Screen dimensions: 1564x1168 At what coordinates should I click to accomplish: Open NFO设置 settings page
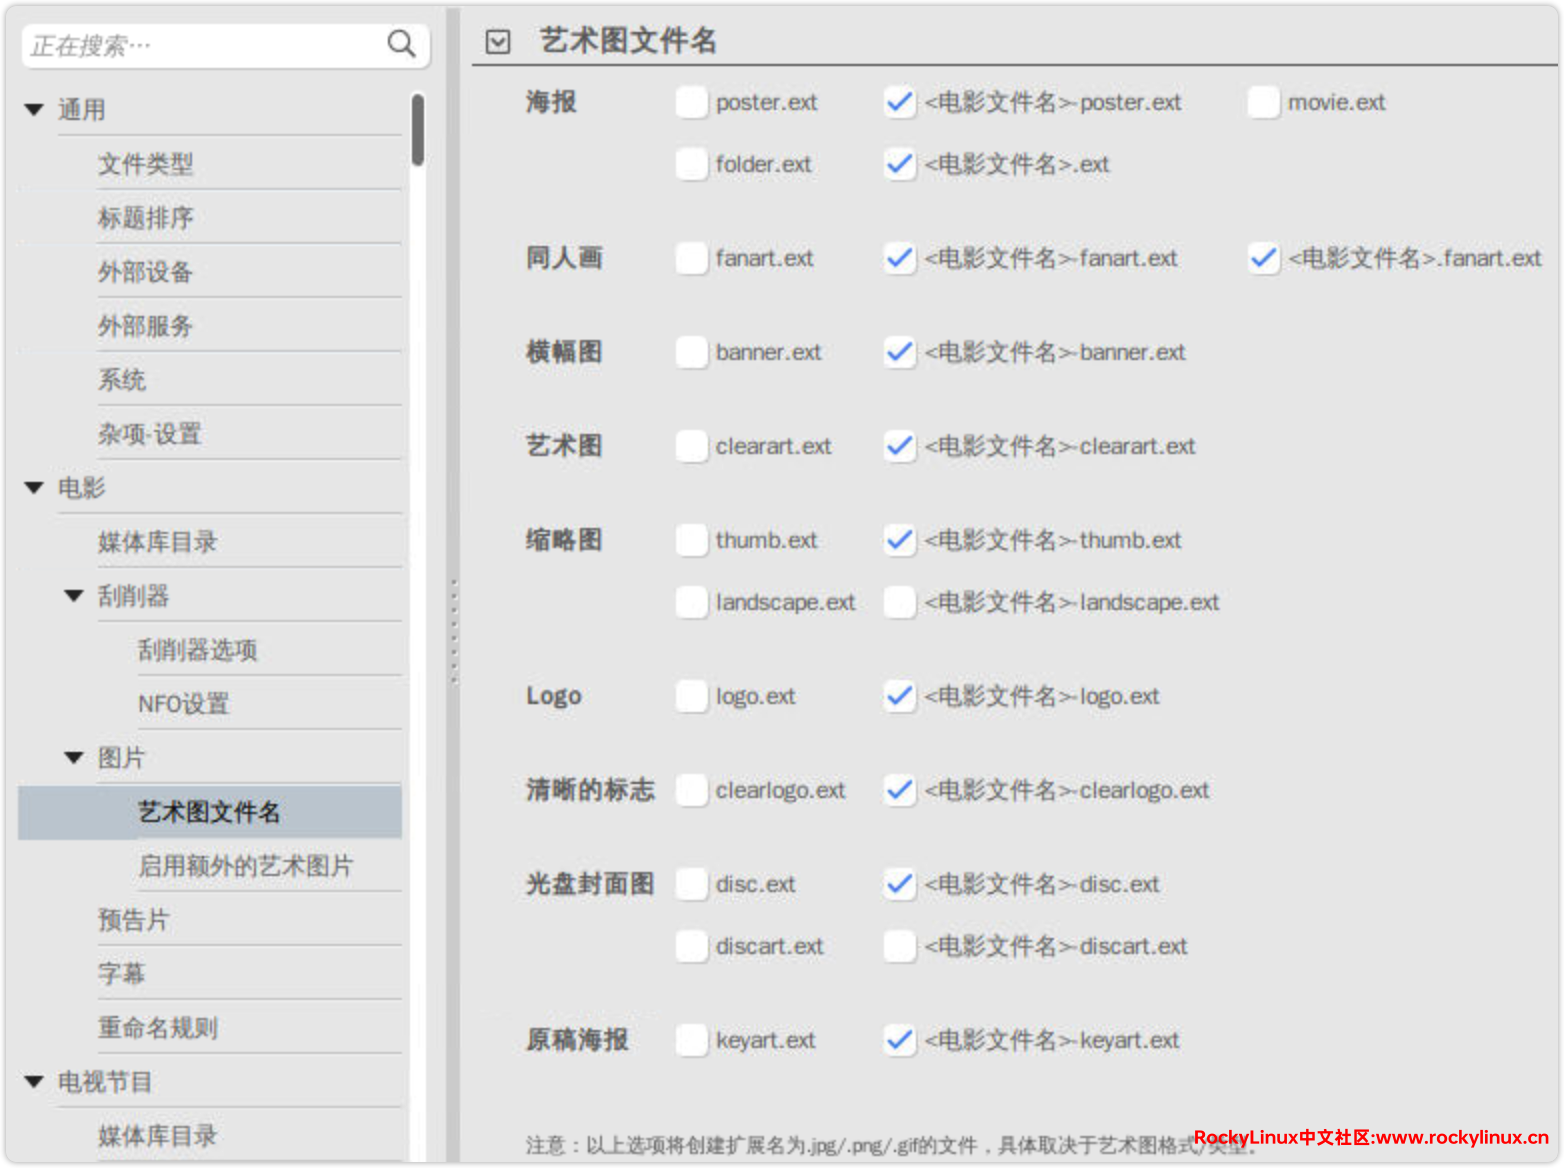183,704
